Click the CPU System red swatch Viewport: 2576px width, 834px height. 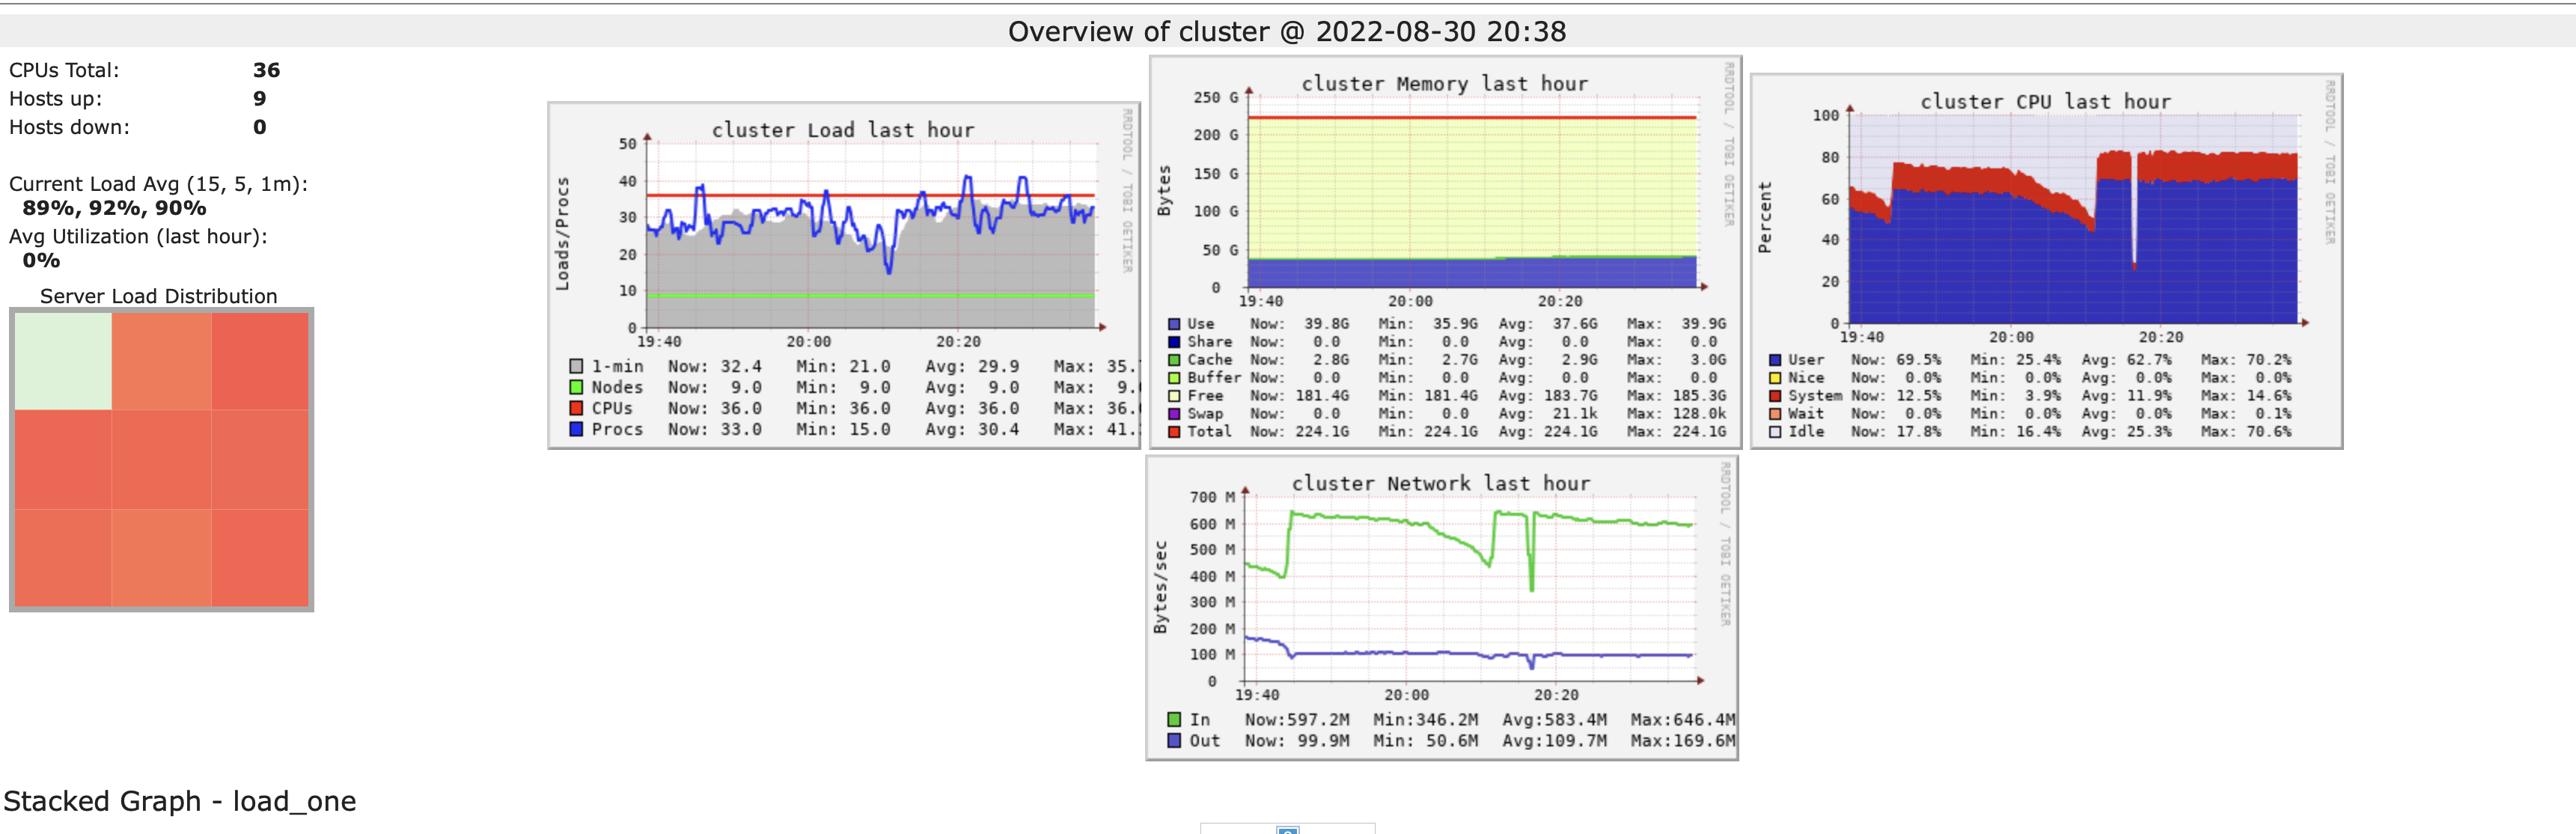1775,396
